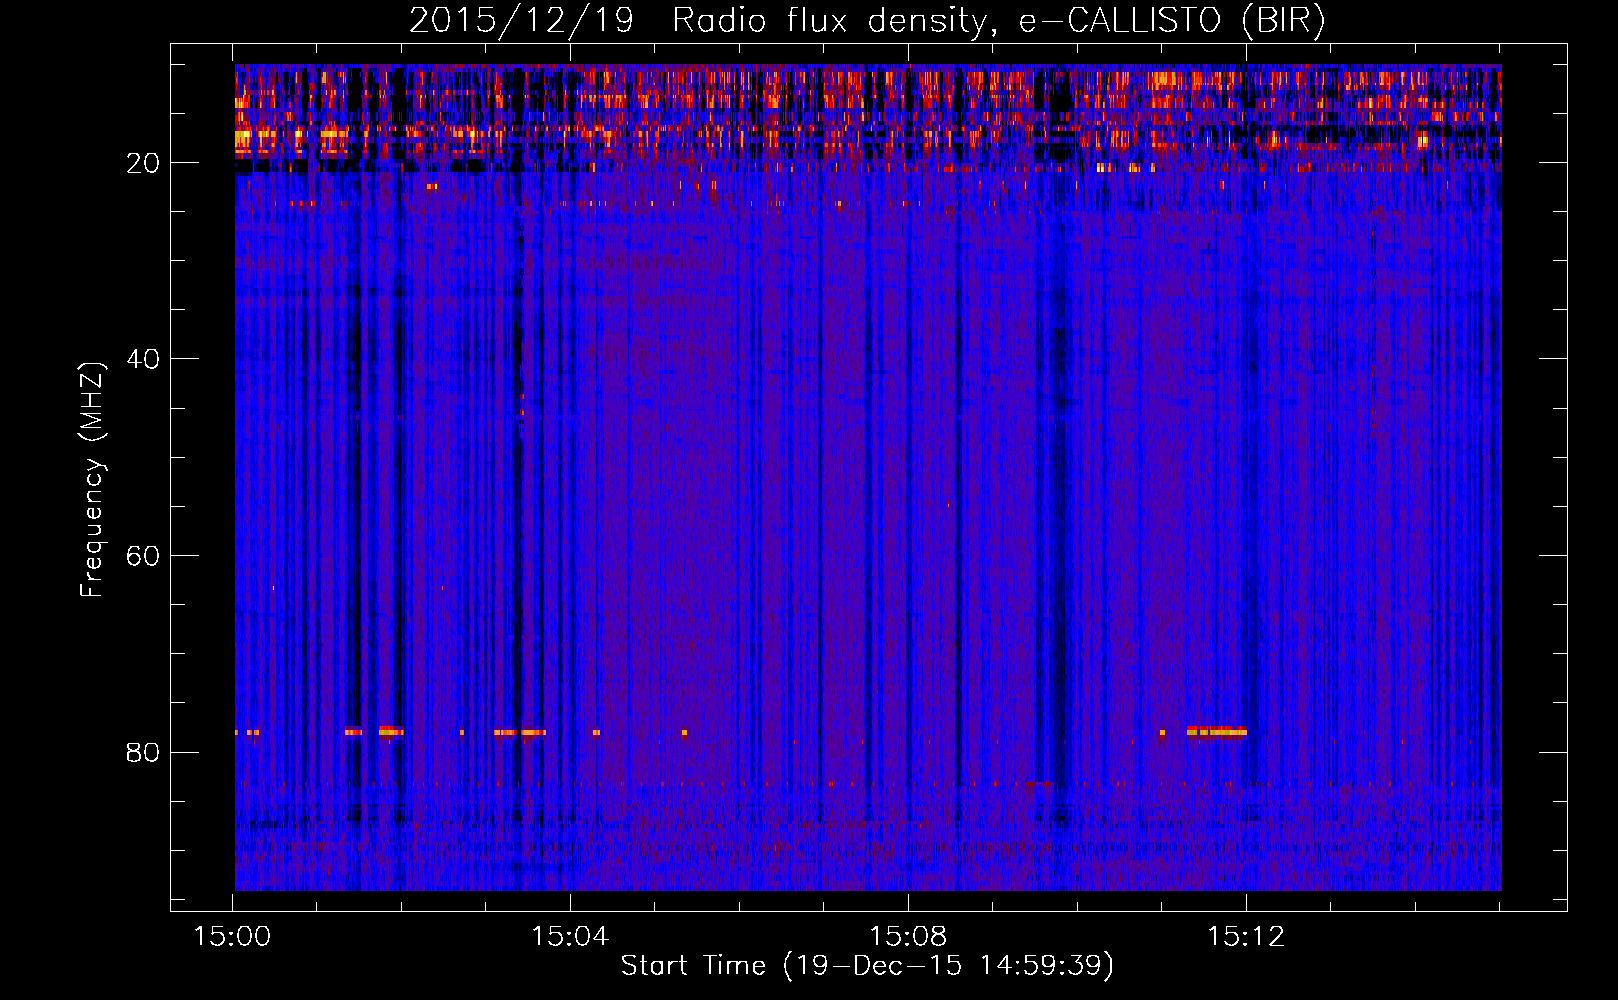Click the long bright emission streak near 15:12 at 78 MHz
This screenshot has height=1000, width=1618.
(x=1217, y=732)
